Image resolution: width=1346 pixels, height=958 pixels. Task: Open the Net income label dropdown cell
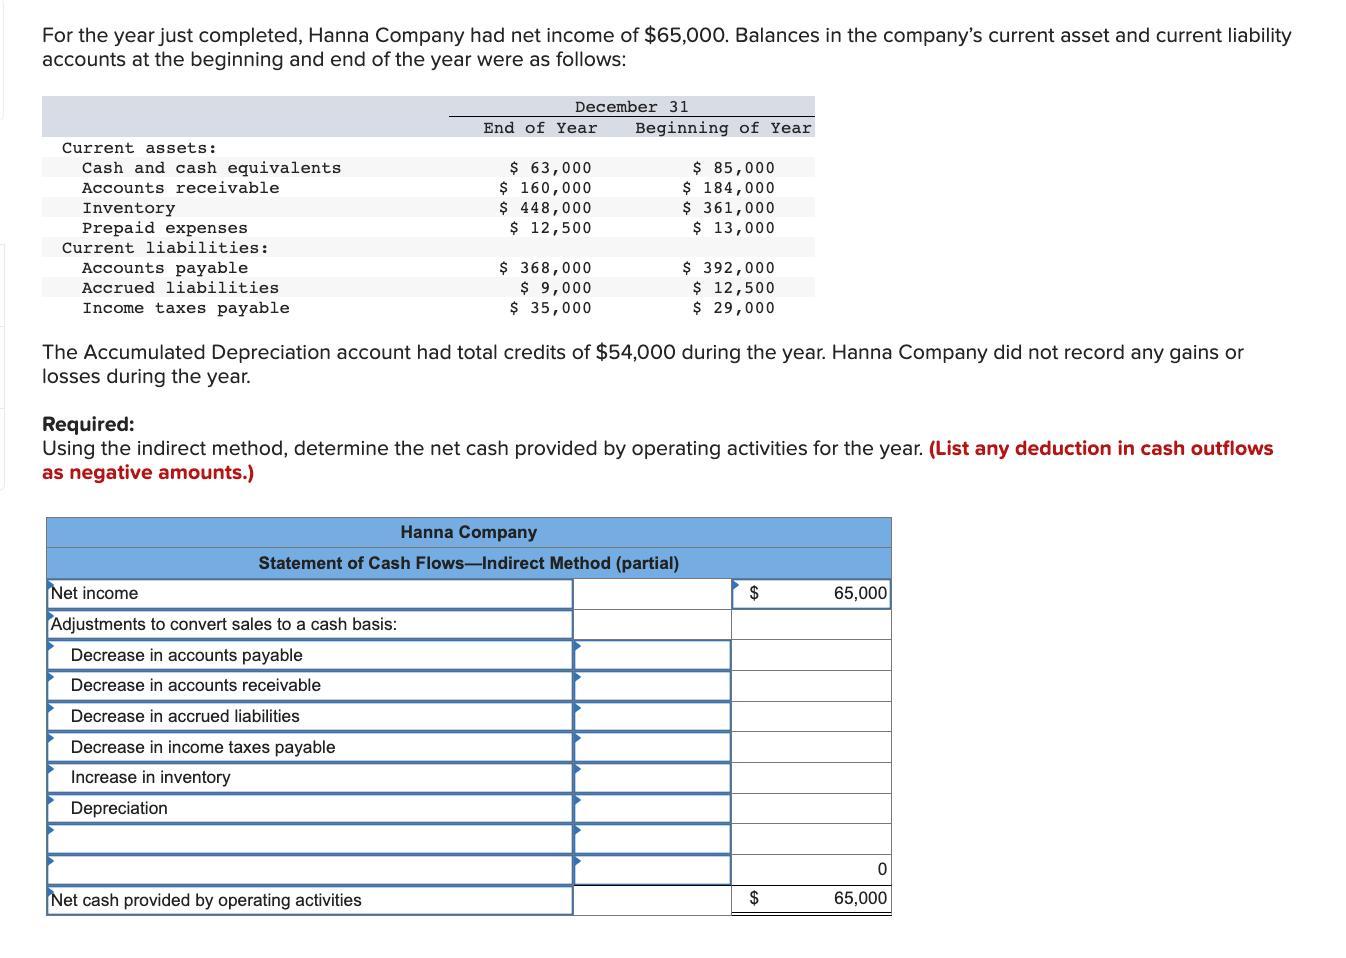(x=310, y=594)
